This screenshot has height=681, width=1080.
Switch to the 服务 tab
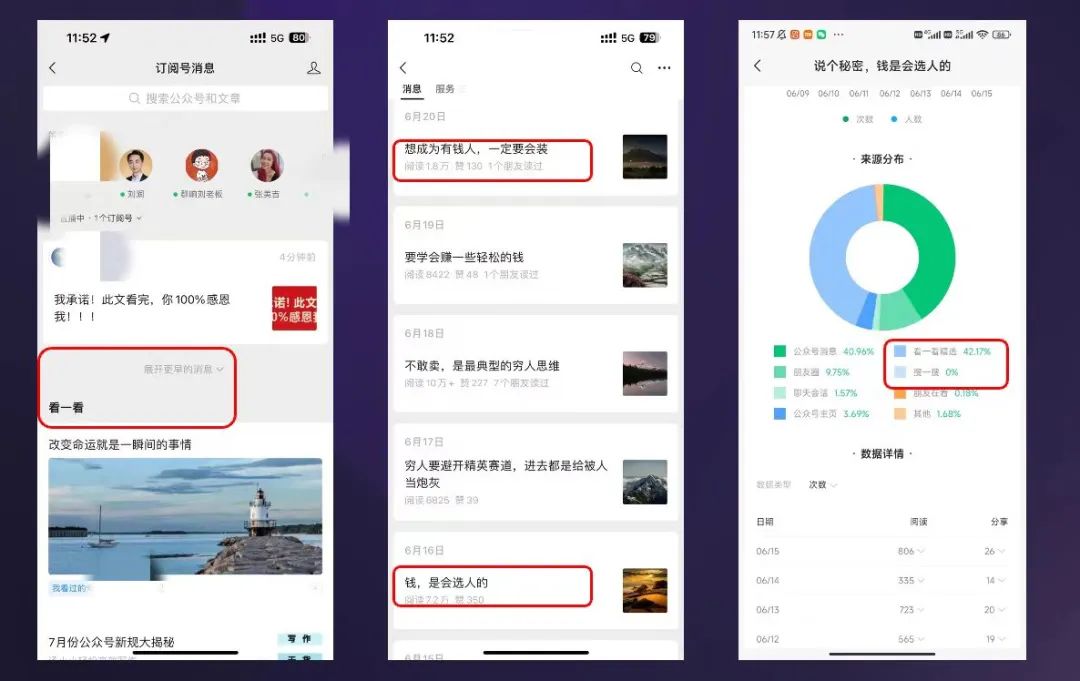coord(445,89)
